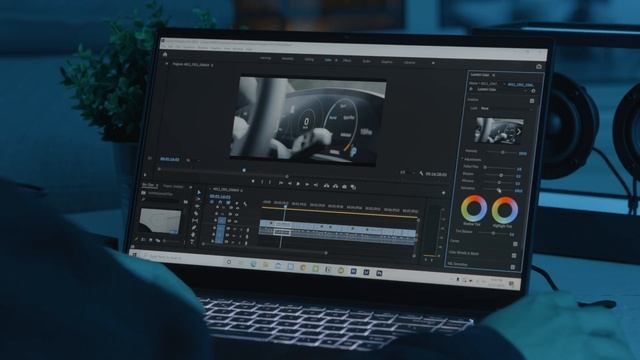Expand the Curves section
Viewport: 640px width, 360px height.
(x=455, y=241)
